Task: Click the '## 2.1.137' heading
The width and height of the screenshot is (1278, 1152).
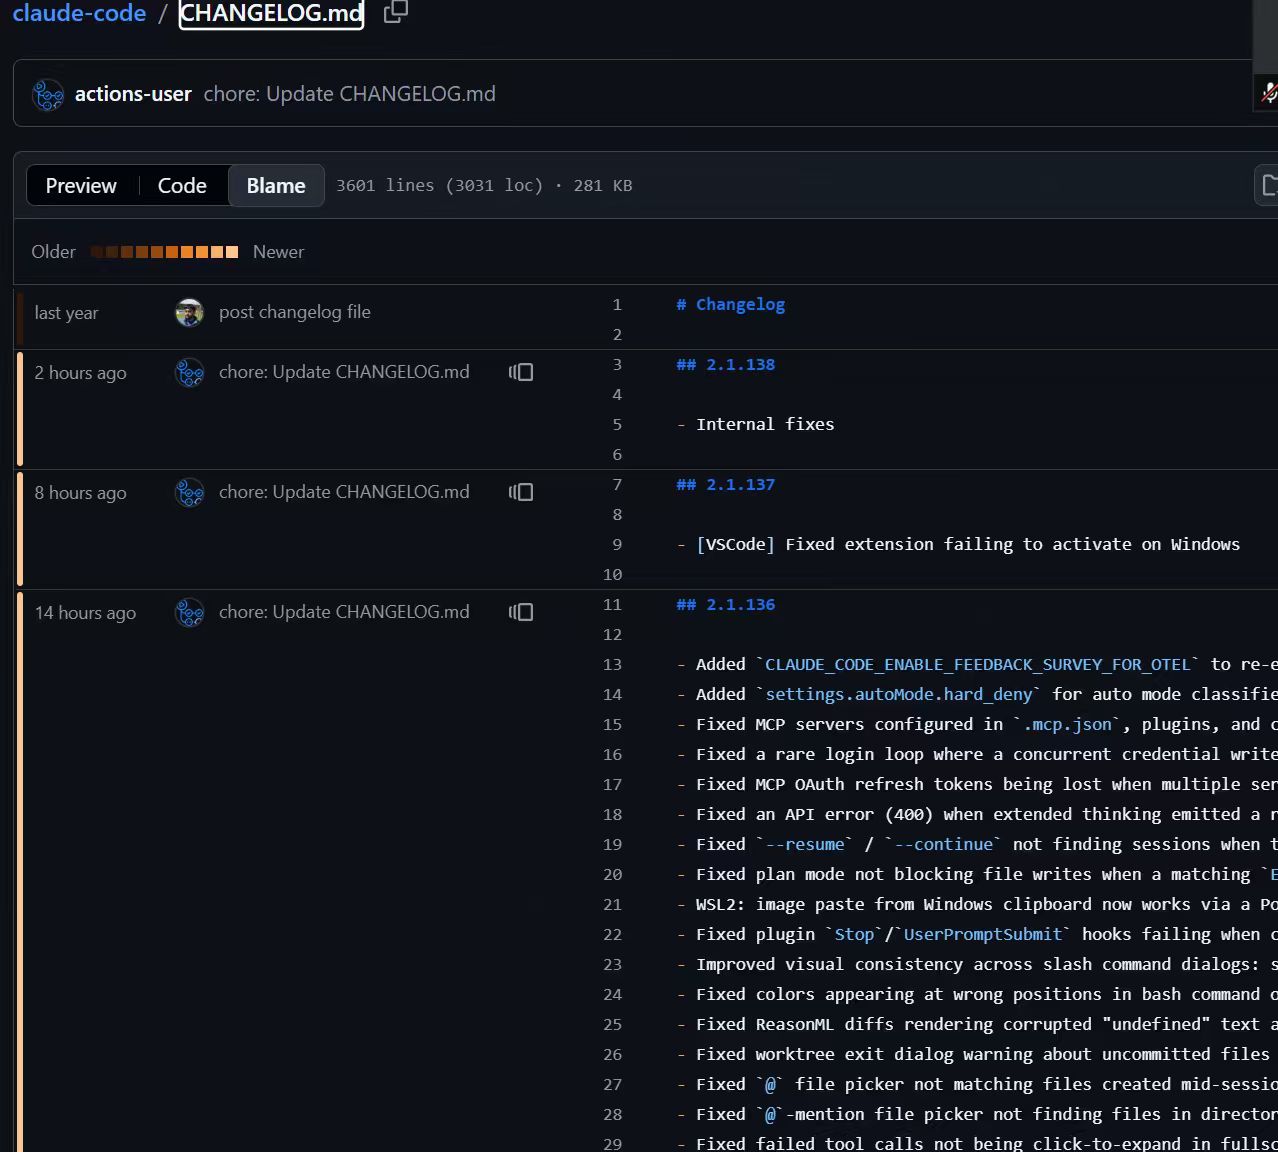Action: [726, 485]
